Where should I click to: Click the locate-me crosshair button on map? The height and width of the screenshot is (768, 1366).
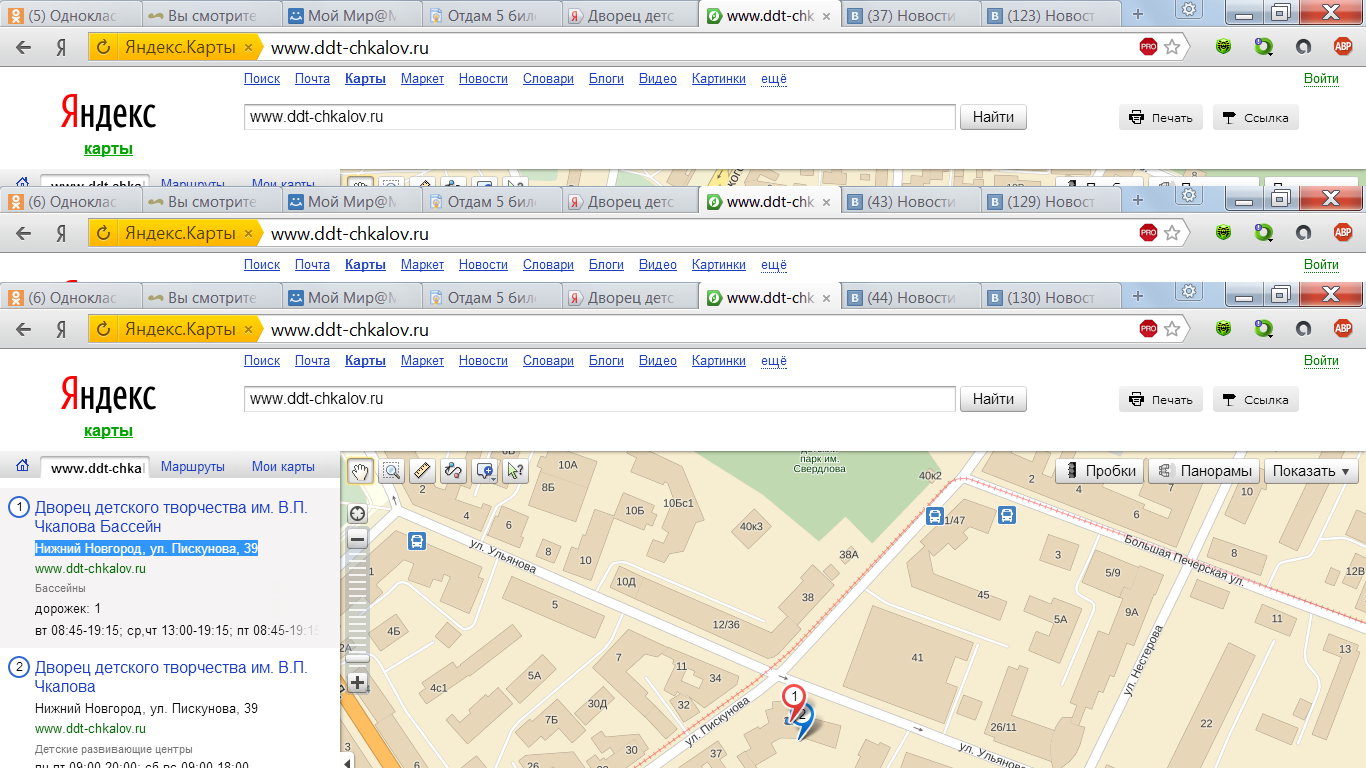[x=357, y=514]
